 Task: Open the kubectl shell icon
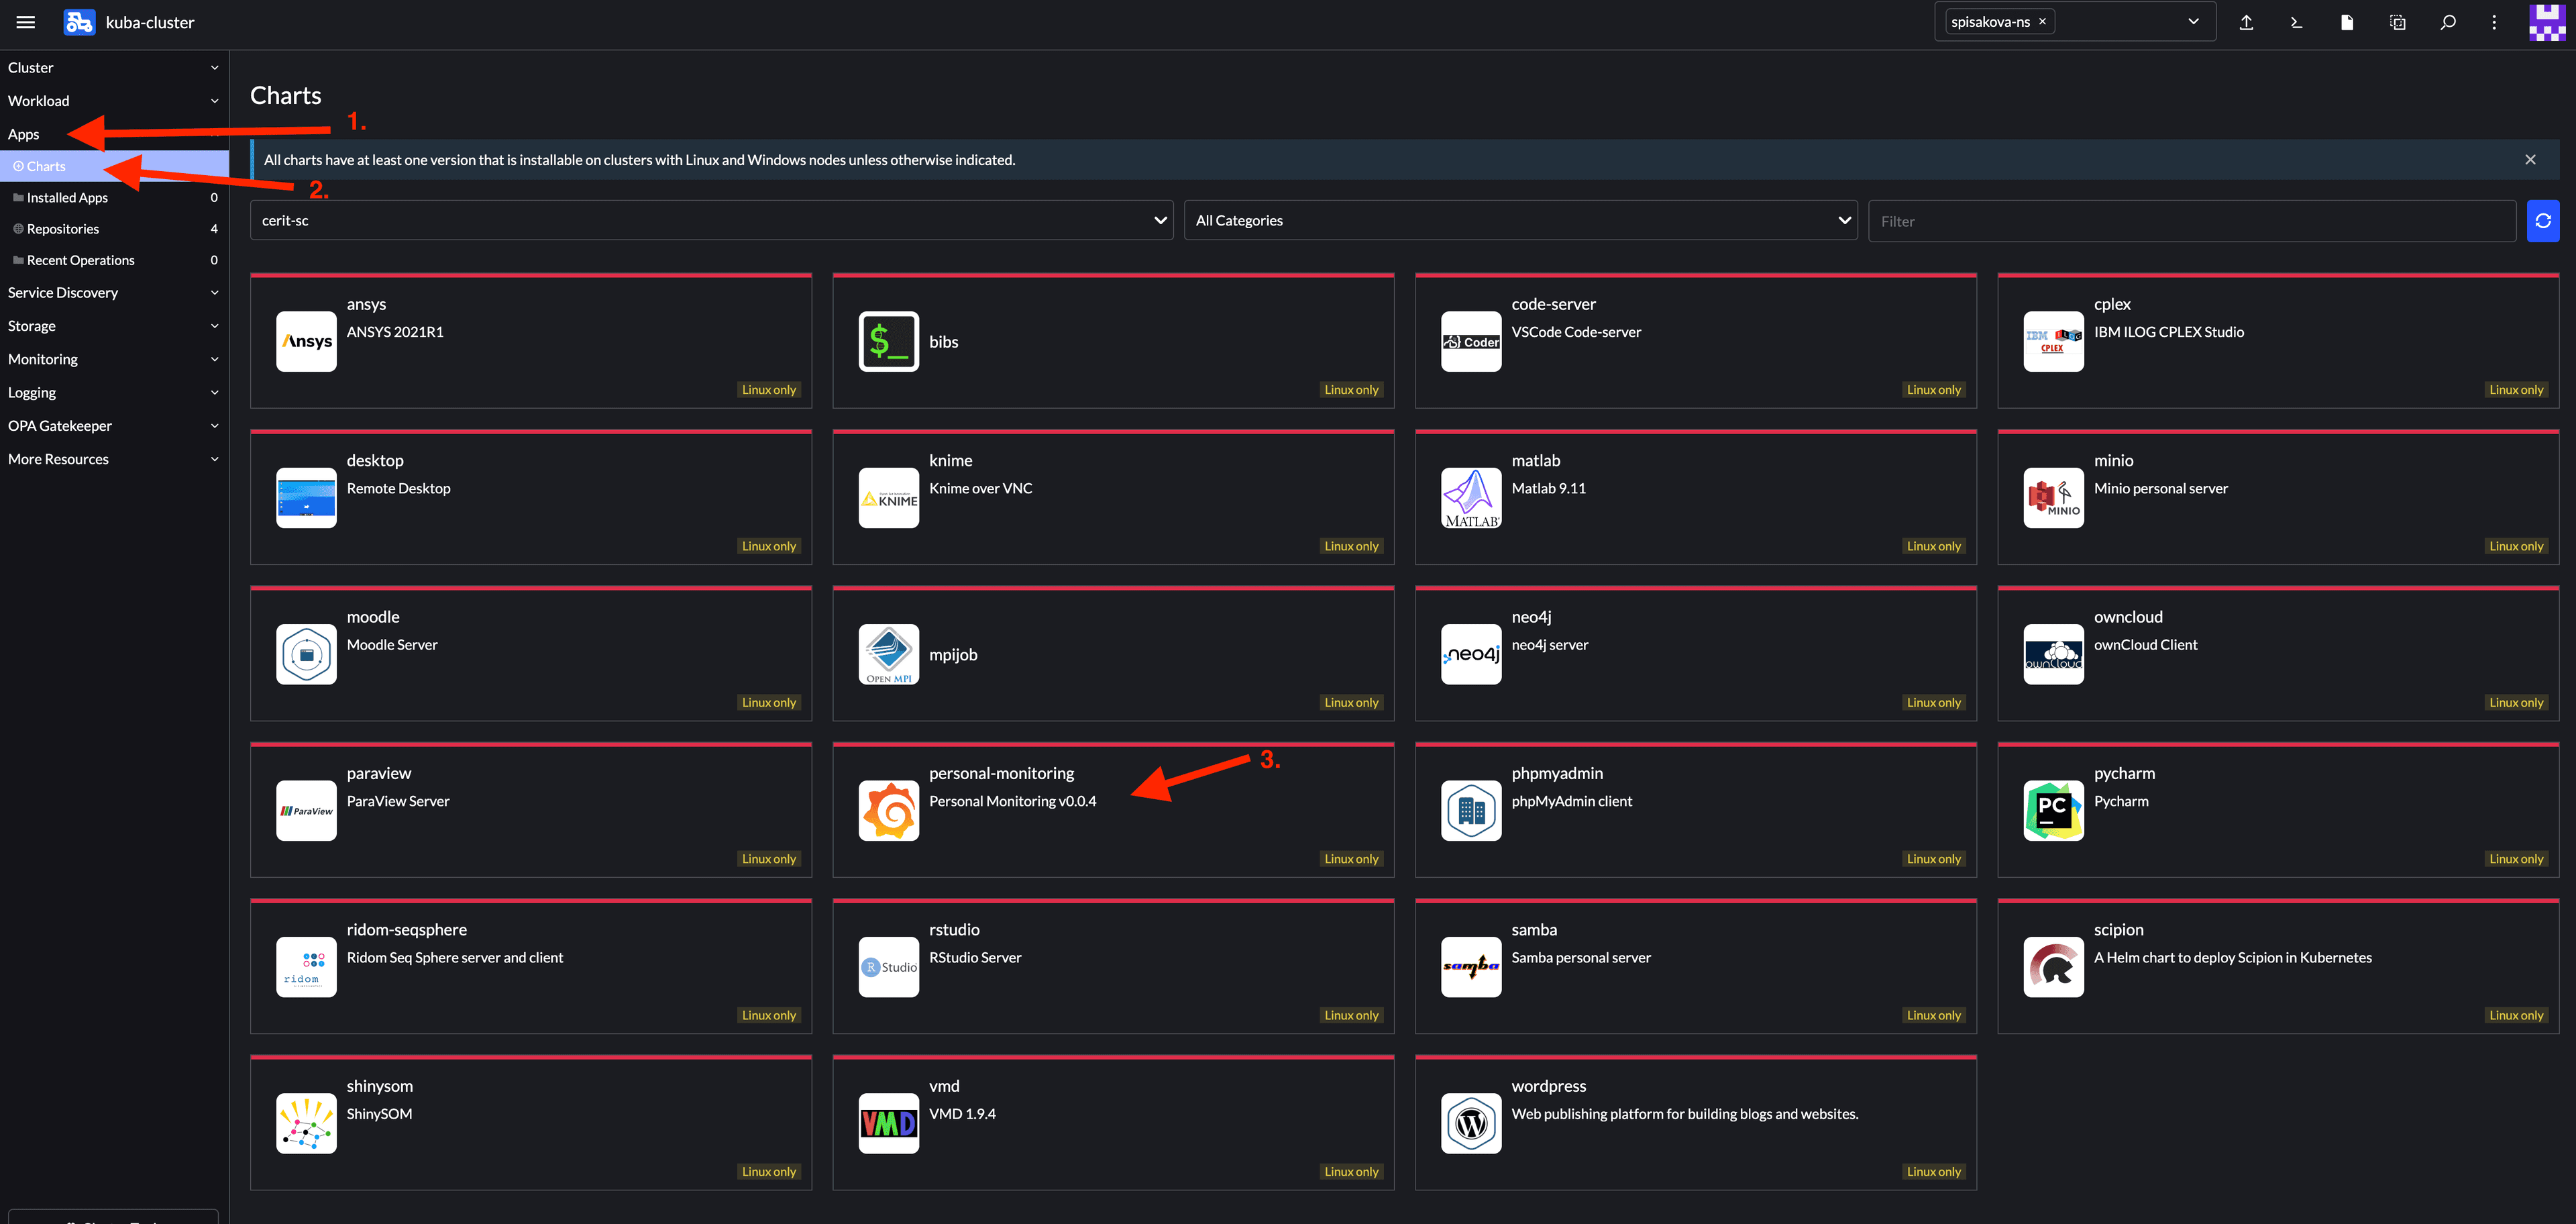(2296, 22)
